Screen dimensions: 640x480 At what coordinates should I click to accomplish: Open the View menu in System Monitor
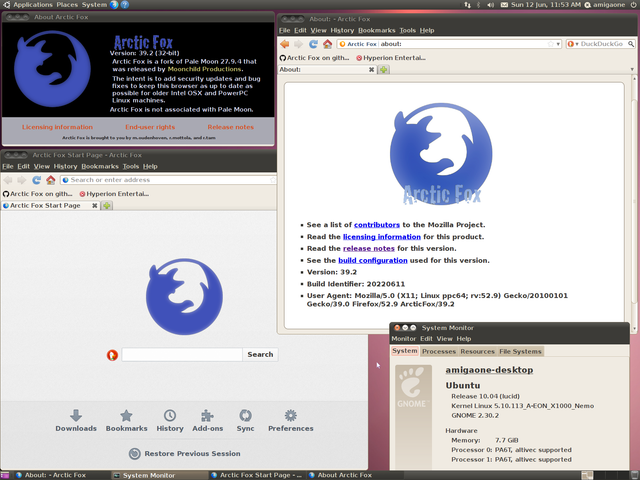pos(444,339)
